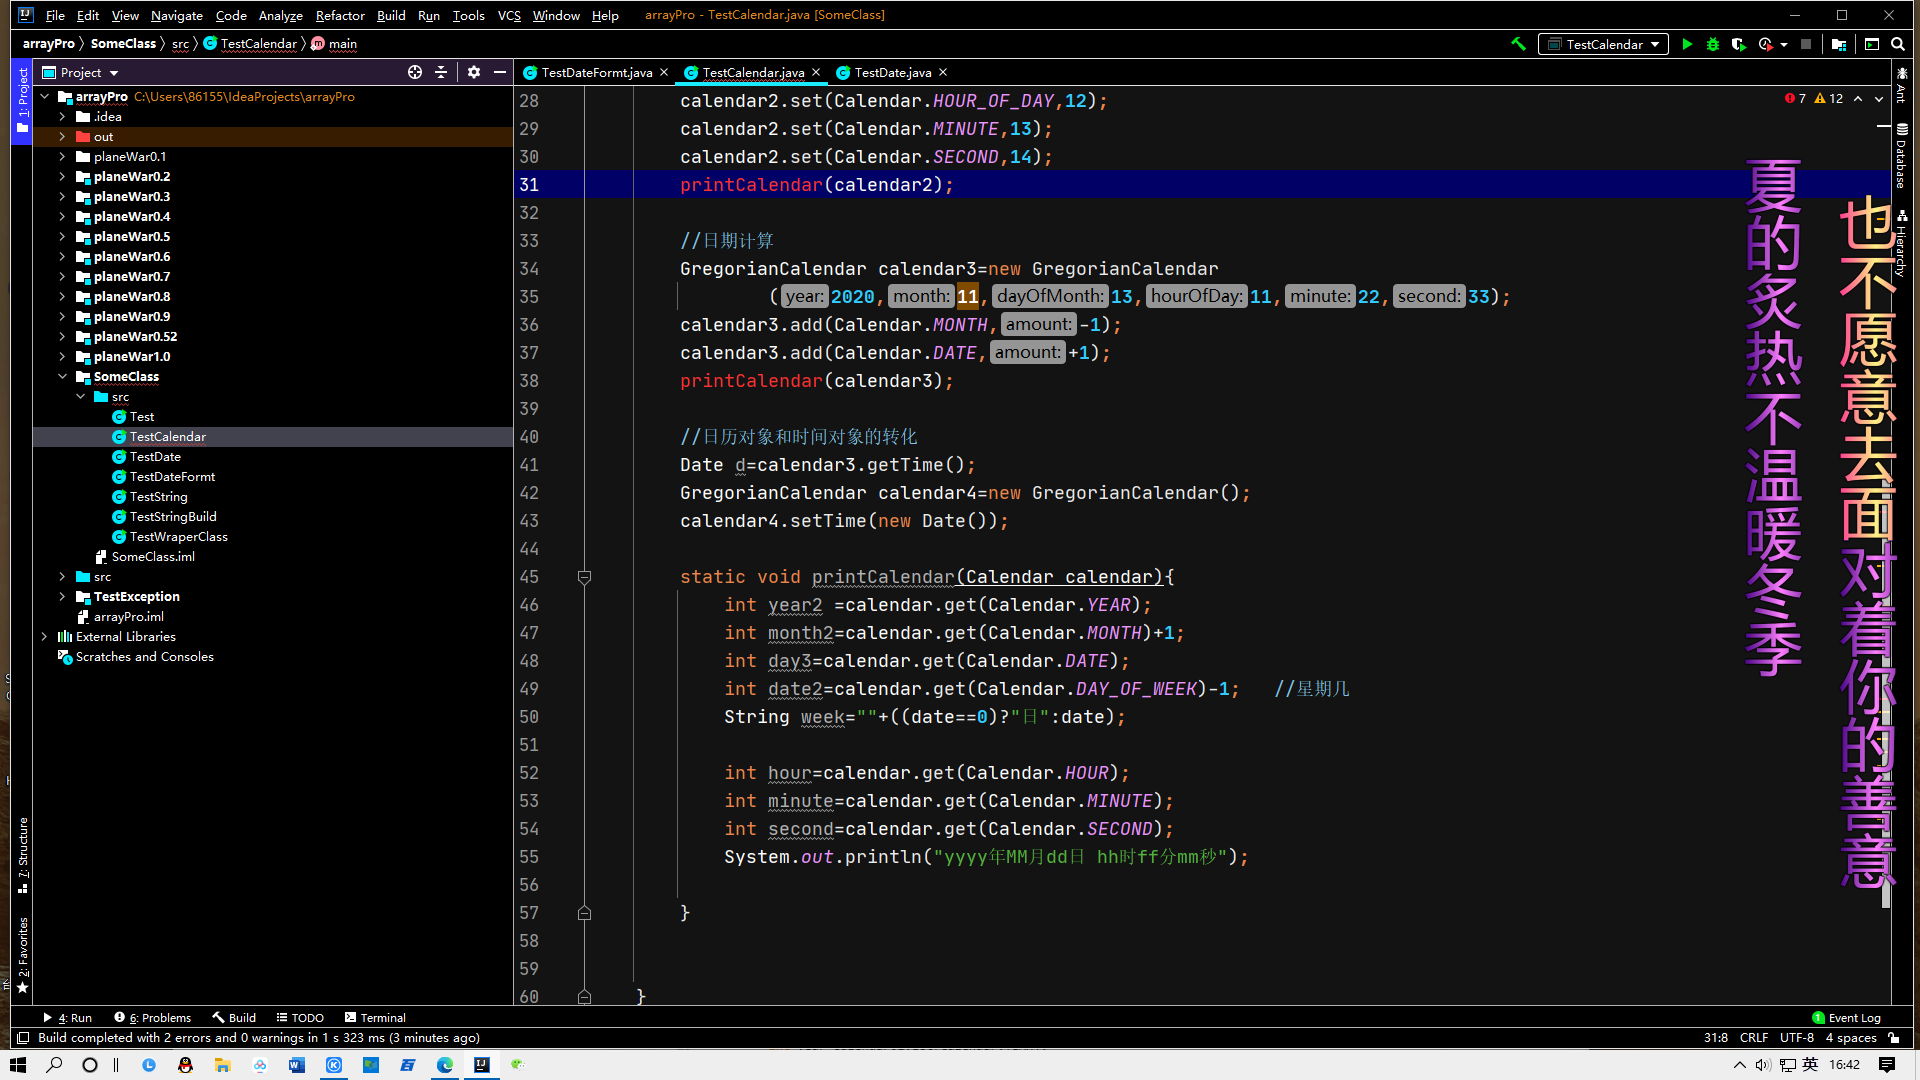
Task: Click the Build Project hammer icon
Action: (x=1518, y=44)
